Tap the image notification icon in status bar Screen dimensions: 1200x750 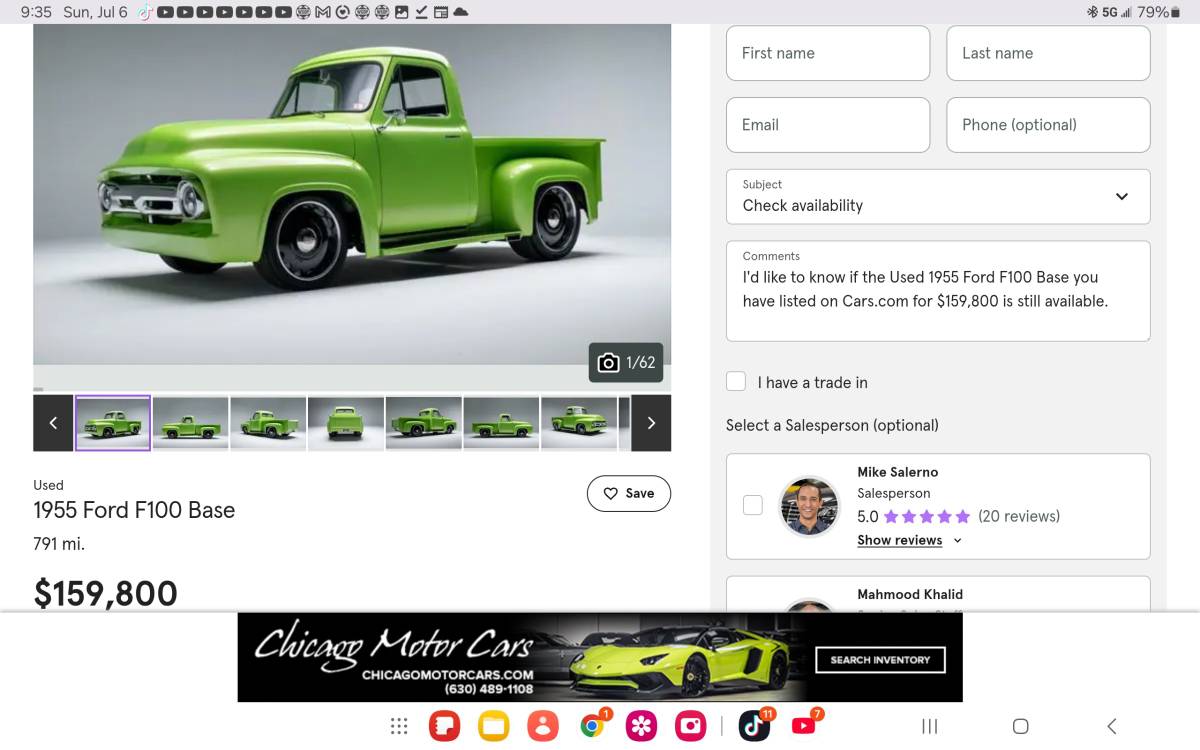[401, 12]
